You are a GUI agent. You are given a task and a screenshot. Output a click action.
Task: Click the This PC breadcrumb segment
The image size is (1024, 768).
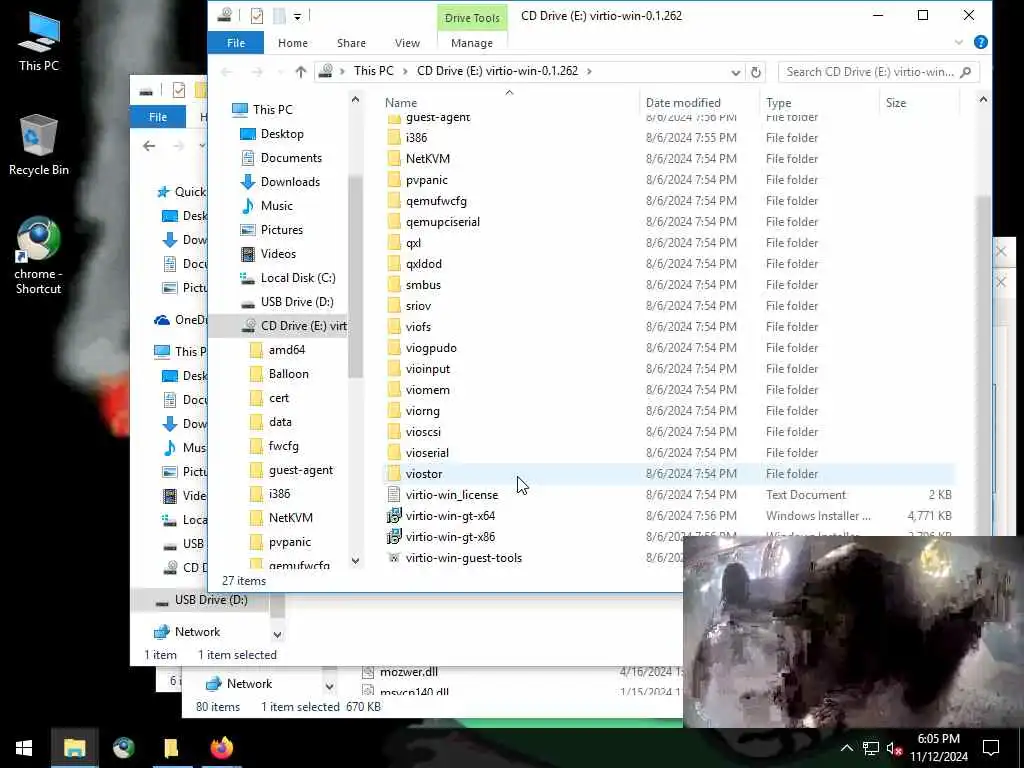374,71
